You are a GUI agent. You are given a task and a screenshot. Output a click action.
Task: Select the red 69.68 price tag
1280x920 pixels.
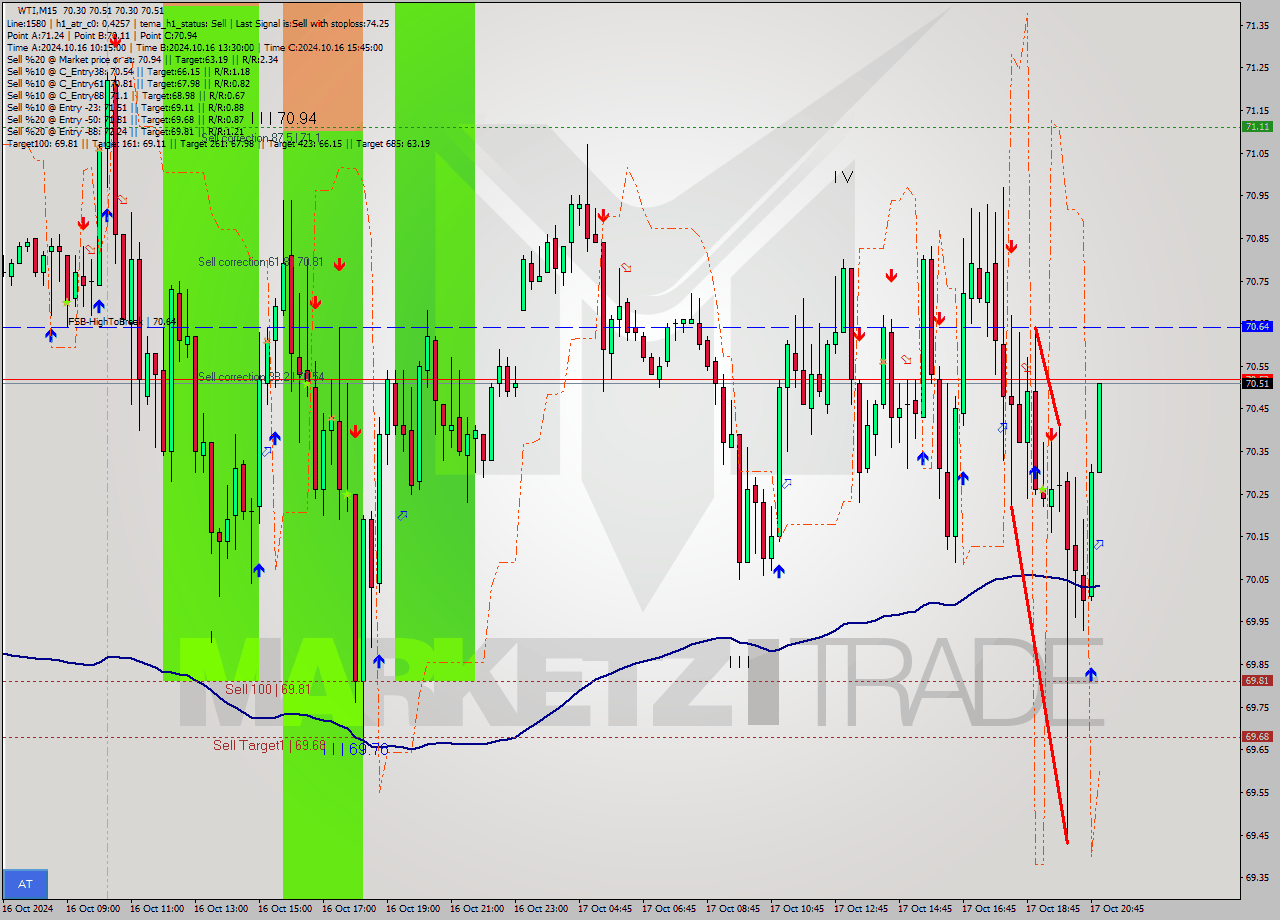click(x=1257, y=736)
